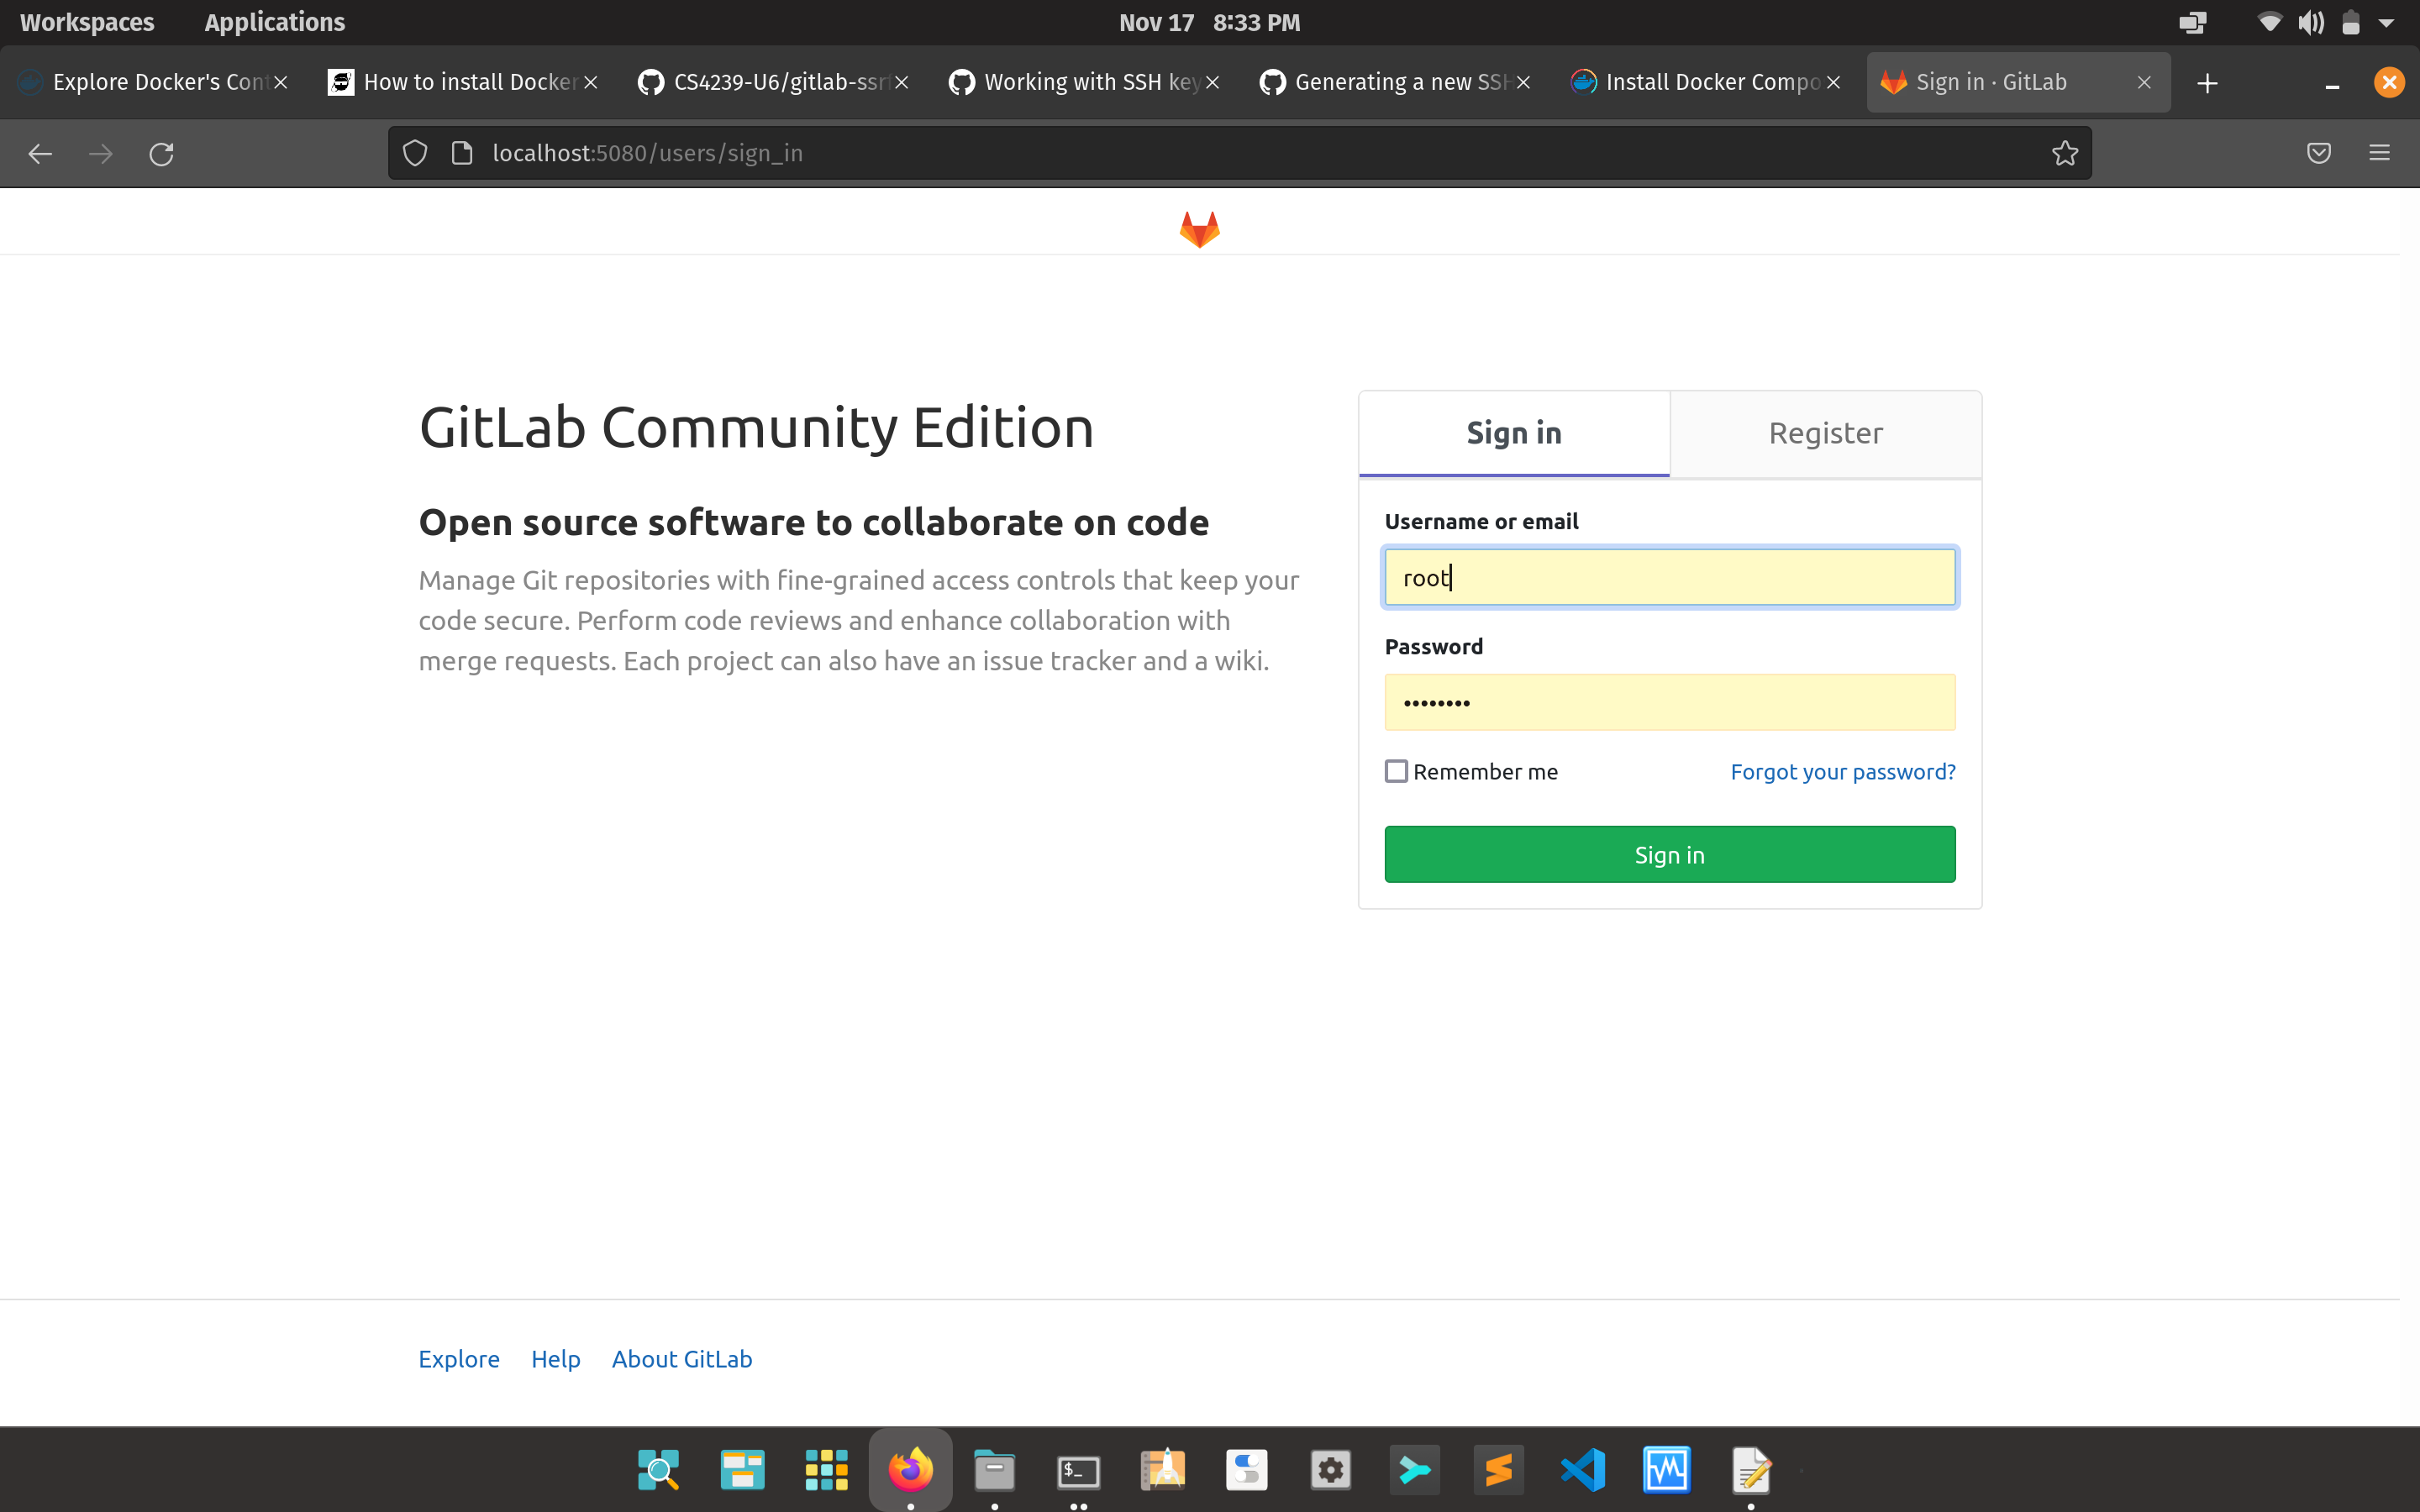The image size is (2420, 1512).
Task: Open the Pocket save icon
Action: coord(2319,153)
